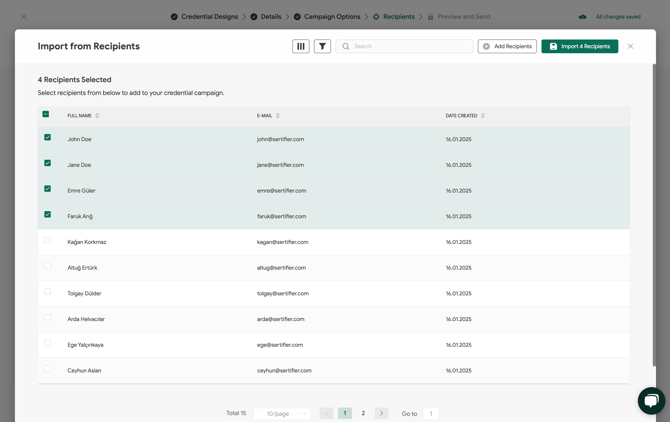The width and height of the screenshot is (670, 422).
Task: Uncheck John Doe's checkbox
Action: [47, 138]
